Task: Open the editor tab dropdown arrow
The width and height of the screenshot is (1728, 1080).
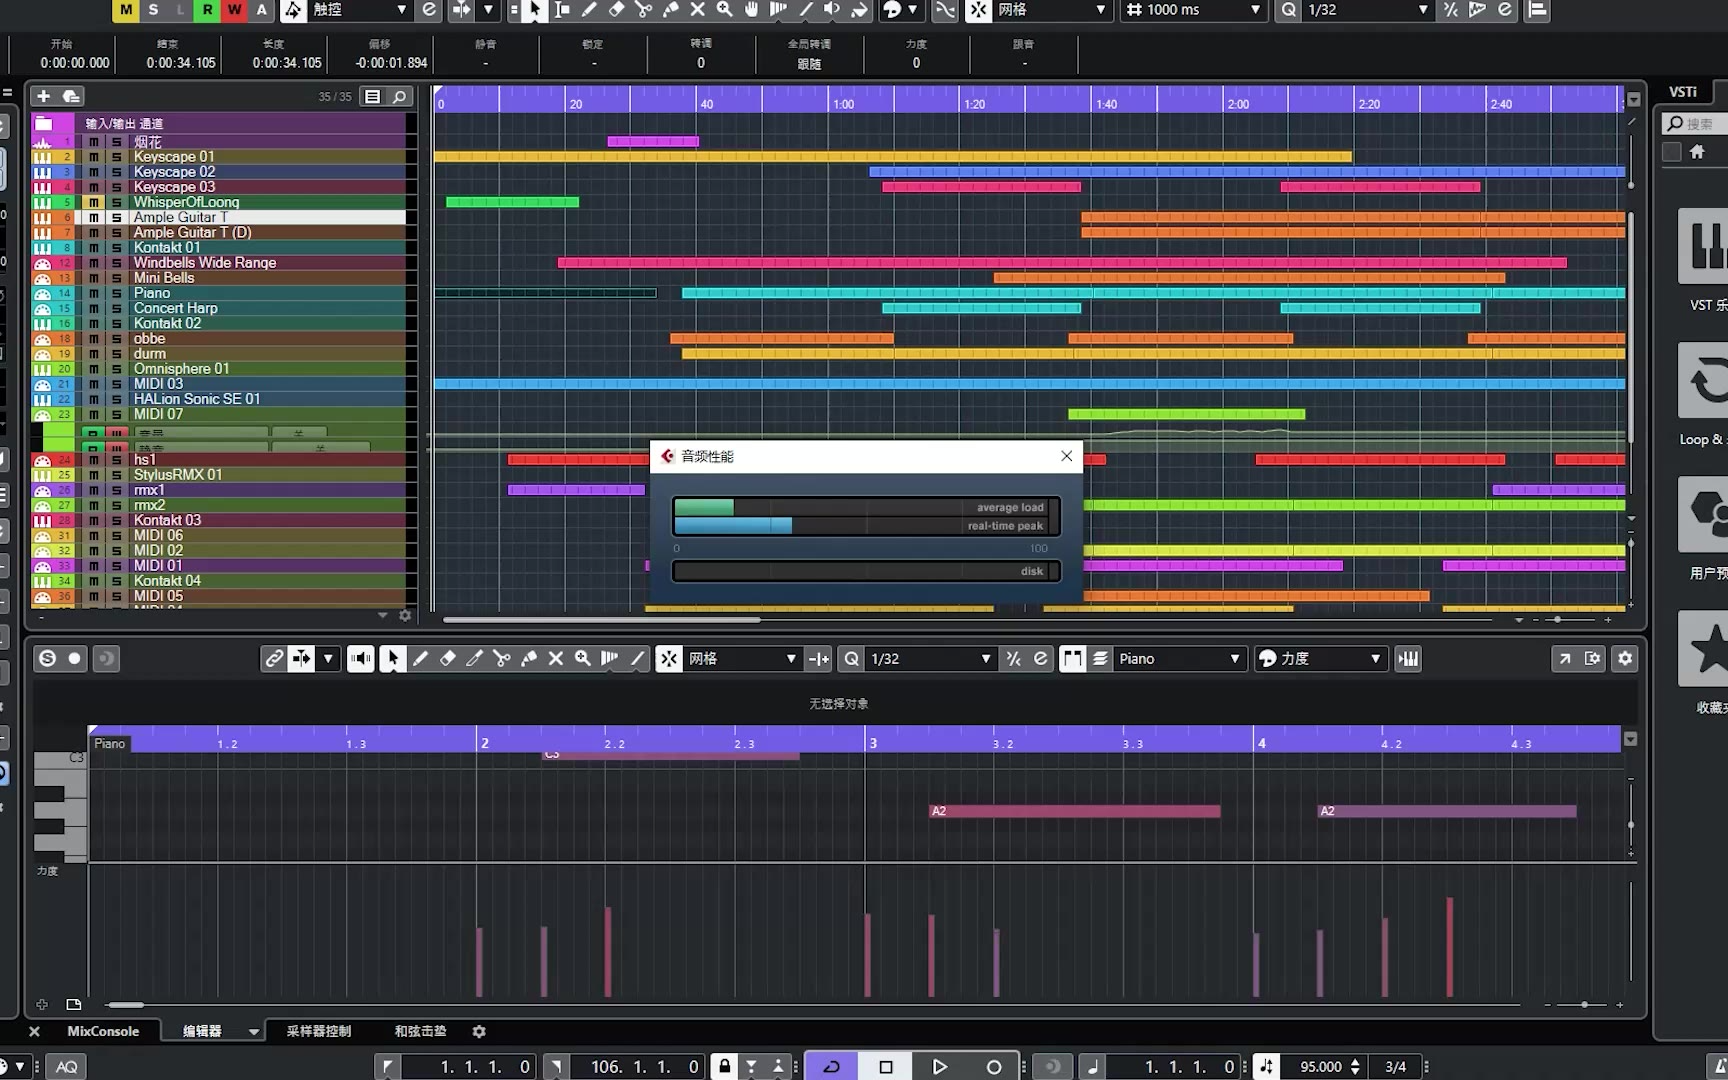Action: 253,1031
